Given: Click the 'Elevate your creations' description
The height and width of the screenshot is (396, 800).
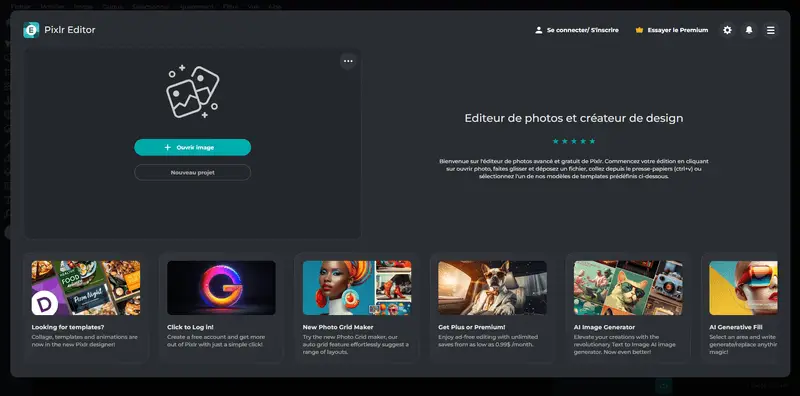Looking at the screenshot, I should (624, 344).
